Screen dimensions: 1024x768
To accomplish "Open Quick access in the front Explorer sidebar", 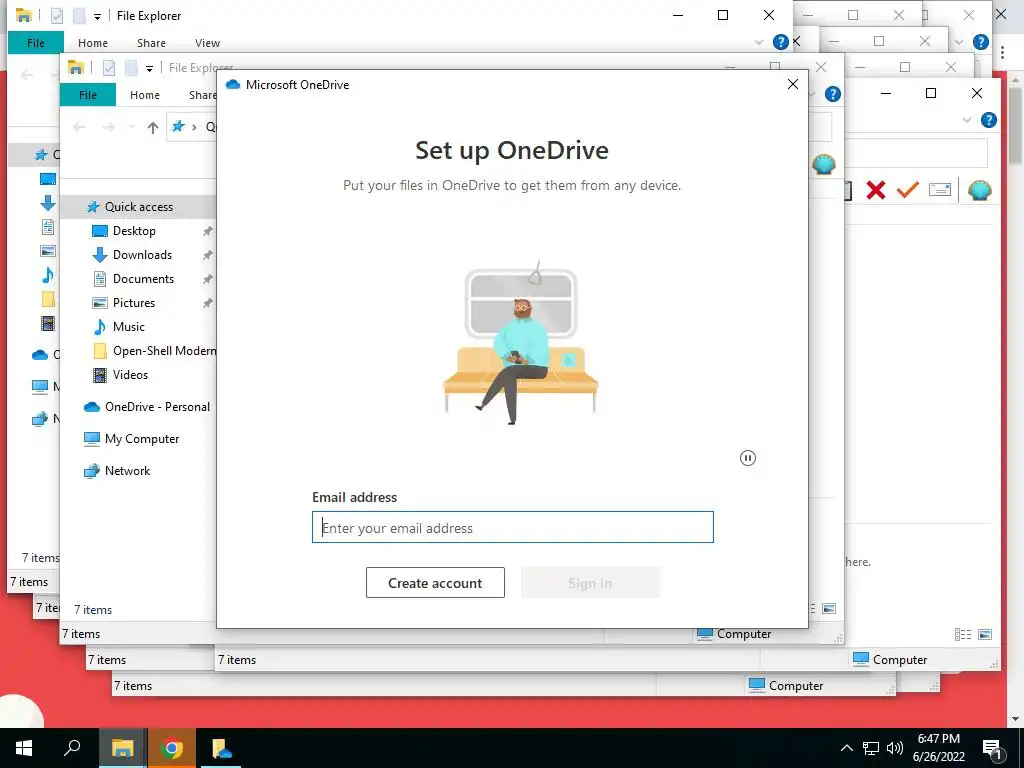I will pyautogui.click(x=138, y=207).
